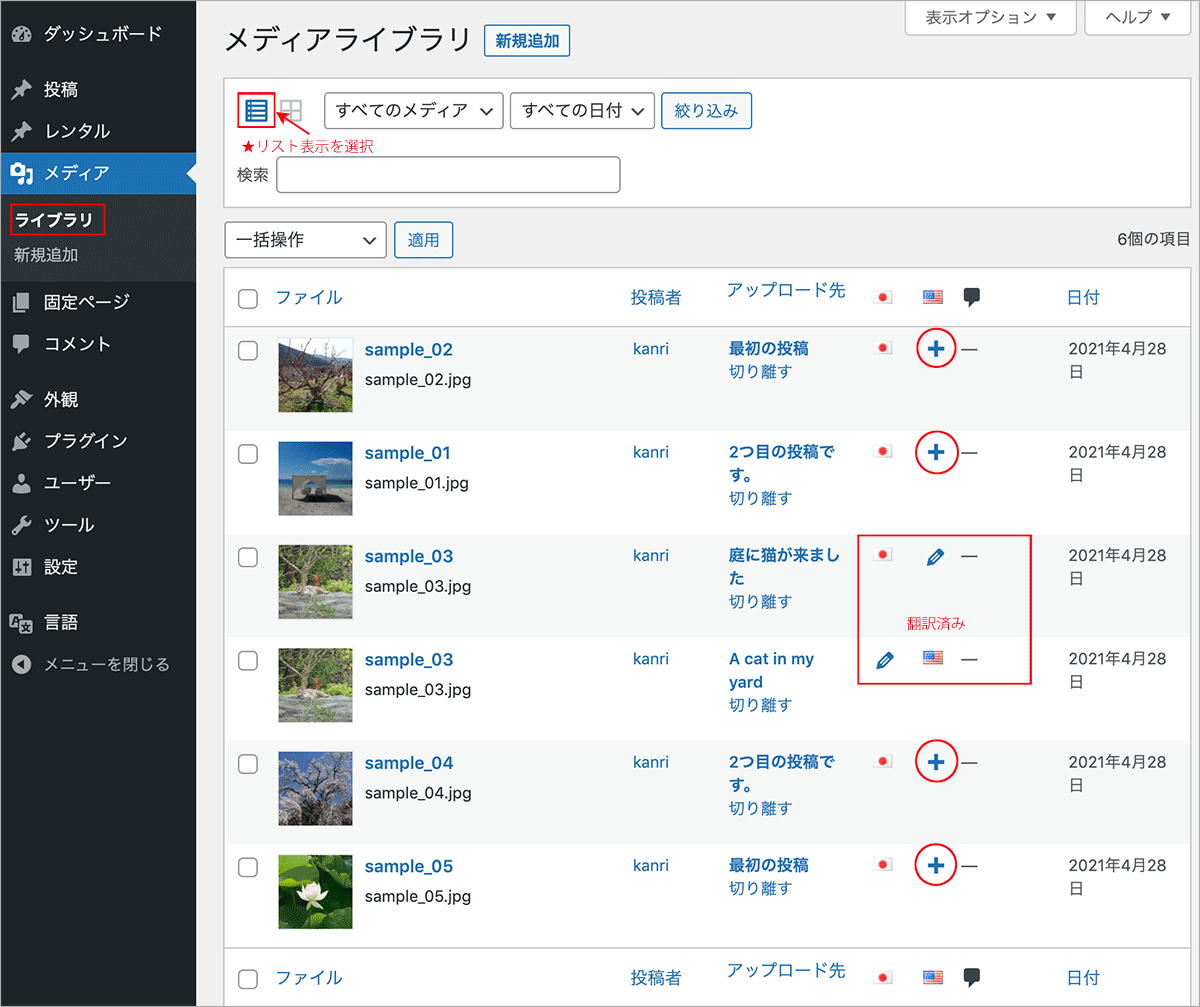This screenshot has width=1200, height=1007.
Task: Select 新規追加 submenu under メディア
Action: point(46,255)
